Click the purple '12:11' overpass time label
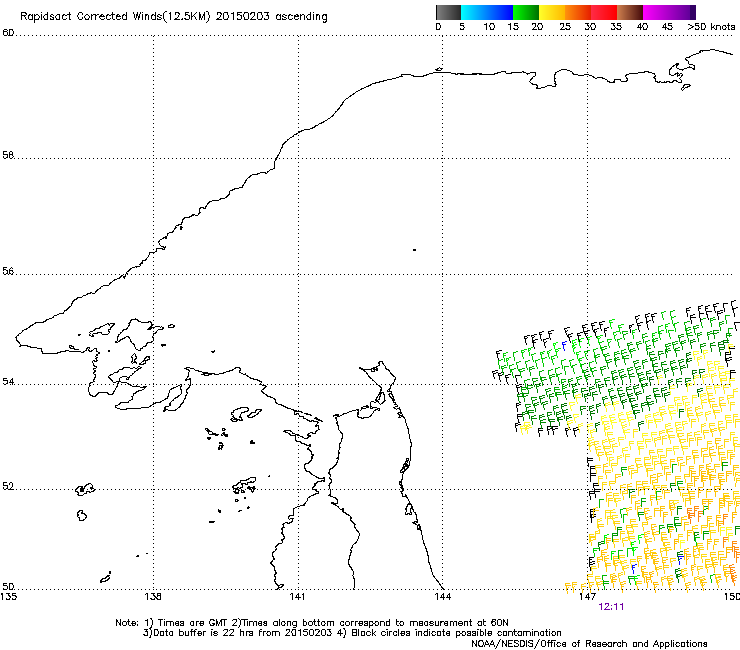 pos(611,607)
